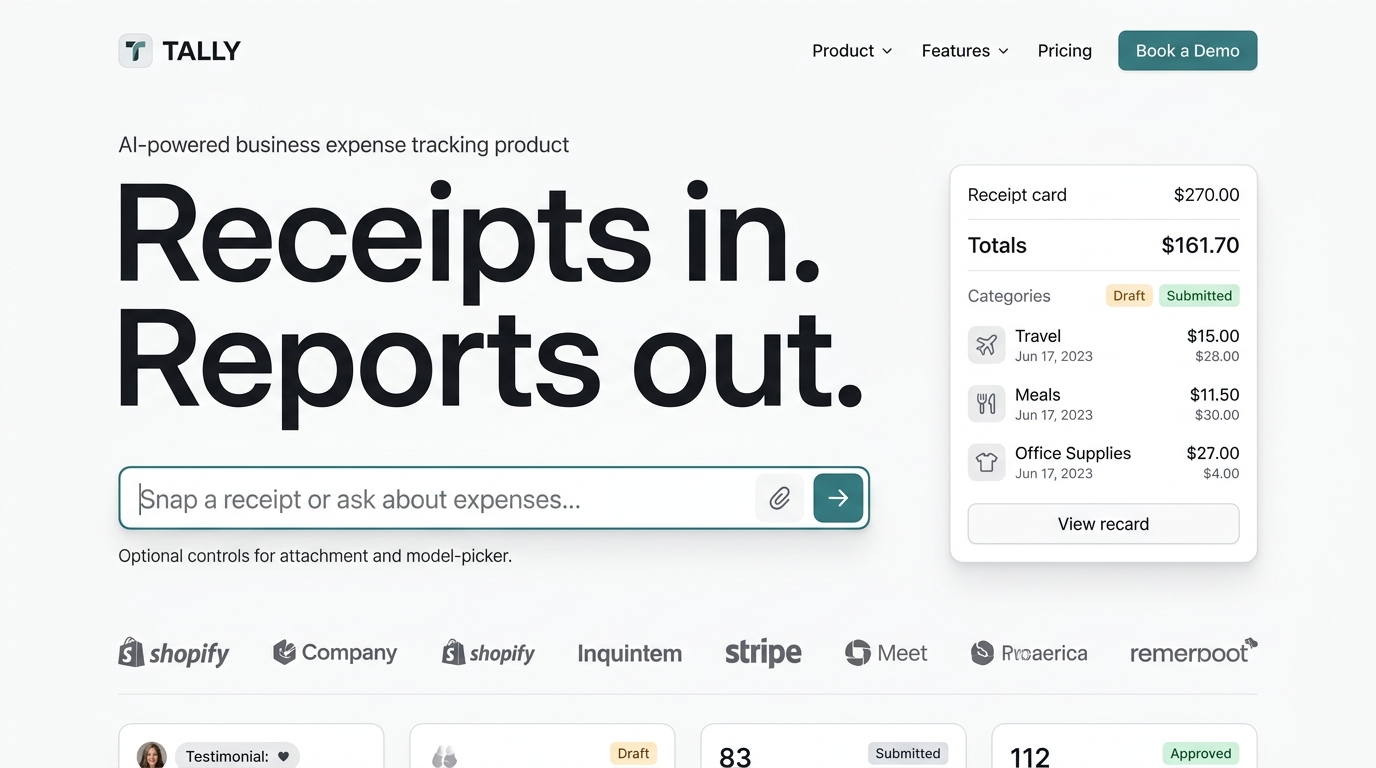Click the Stripe logo
This screenshot has width=1376, height=768.
(x=763, y=653)
